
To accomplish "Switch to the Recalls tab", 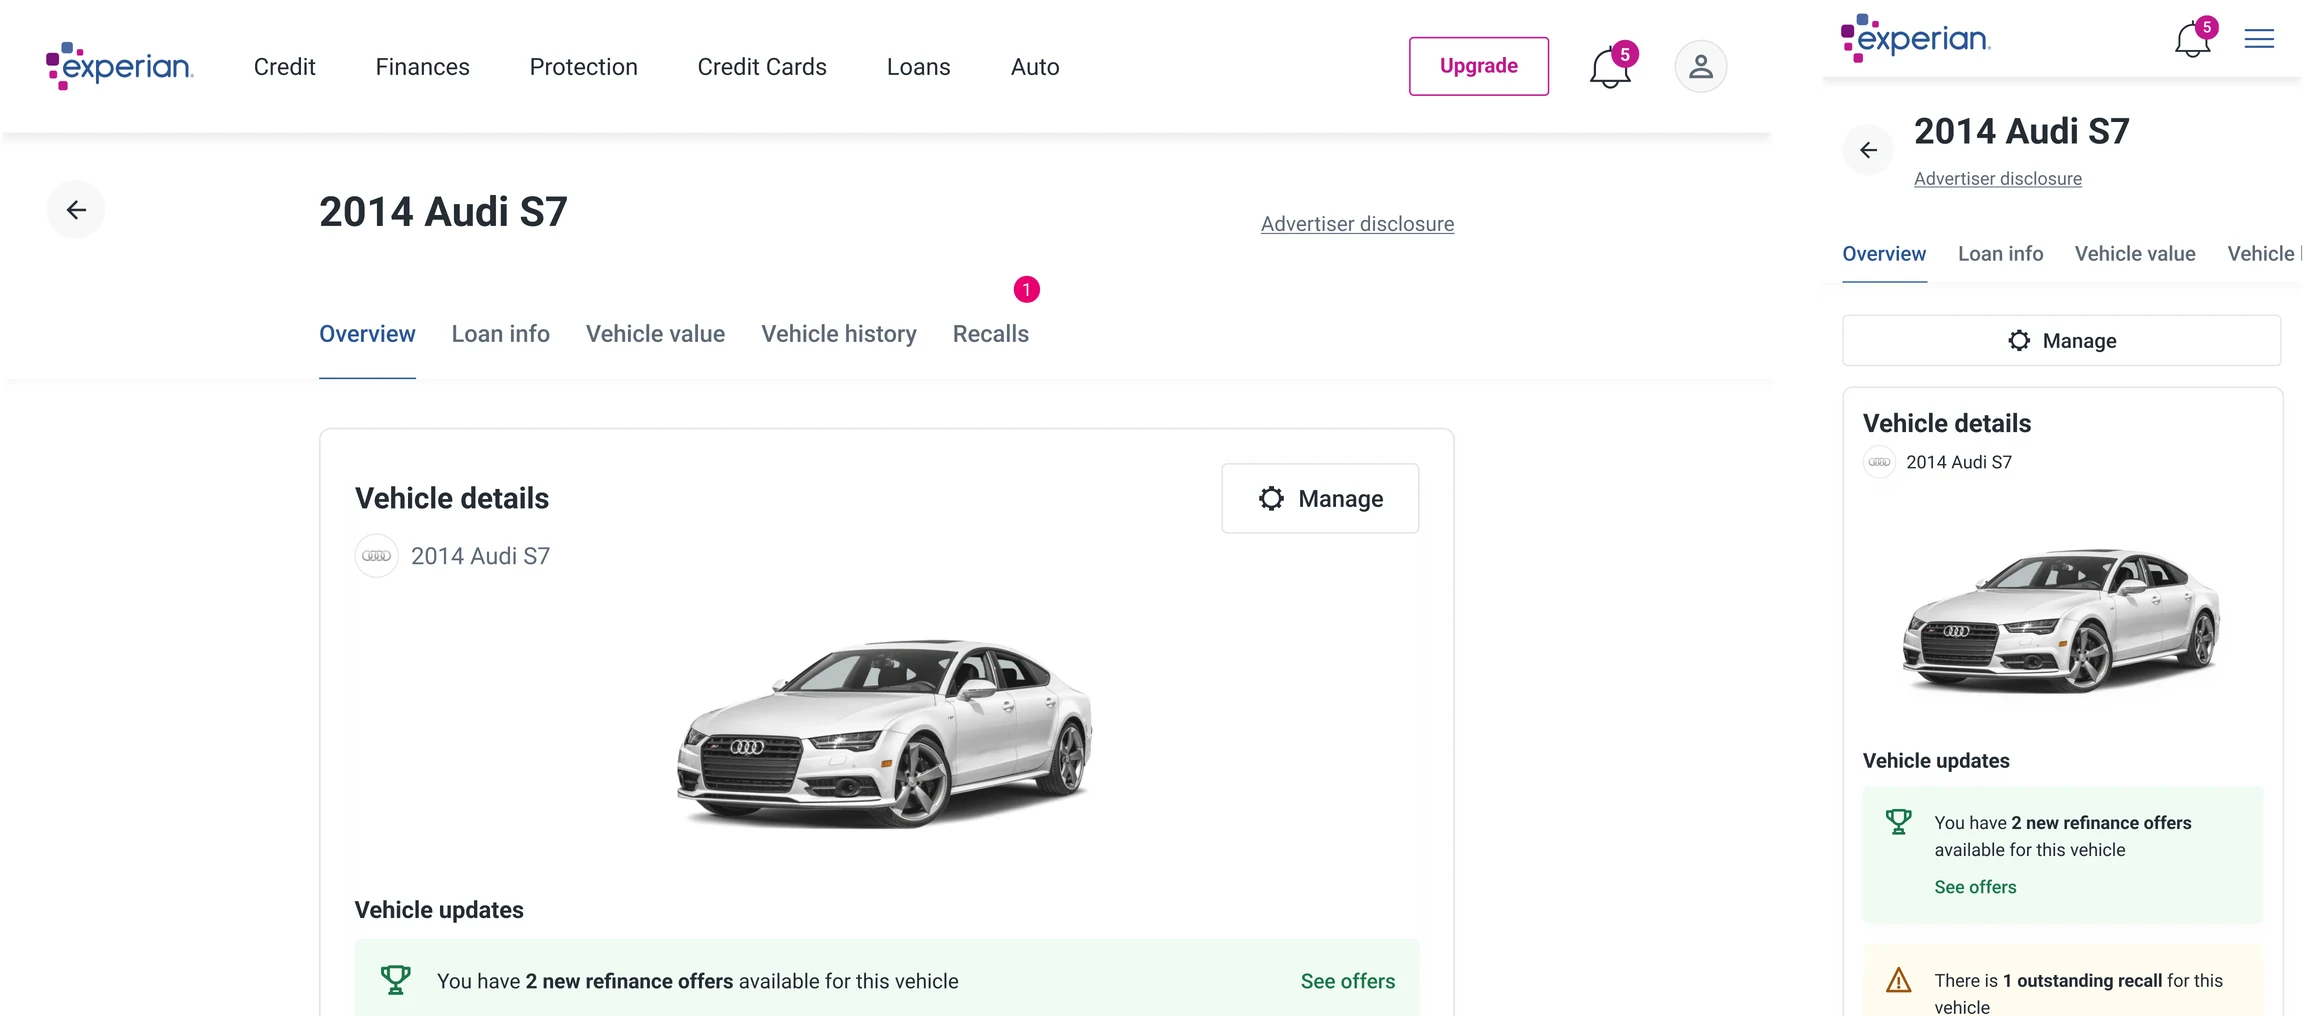I will 990,334.
